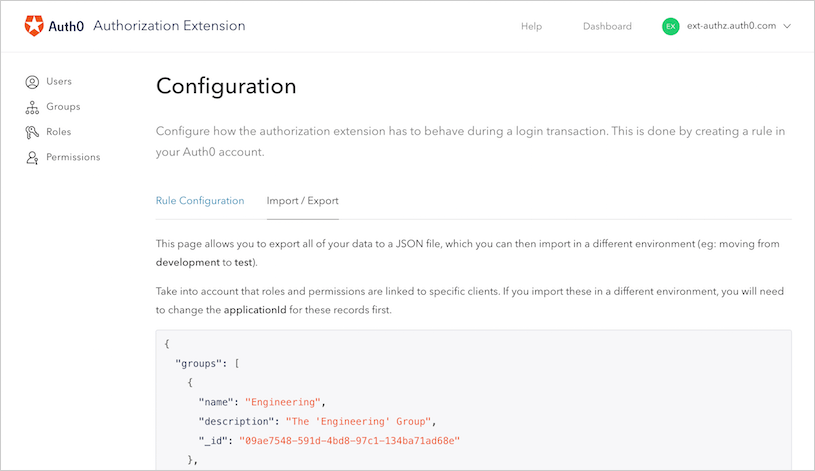Click the "_id" key in the JSON
Image resolution: width=815 pixels, height=471 pixels.
coord(213,441)
